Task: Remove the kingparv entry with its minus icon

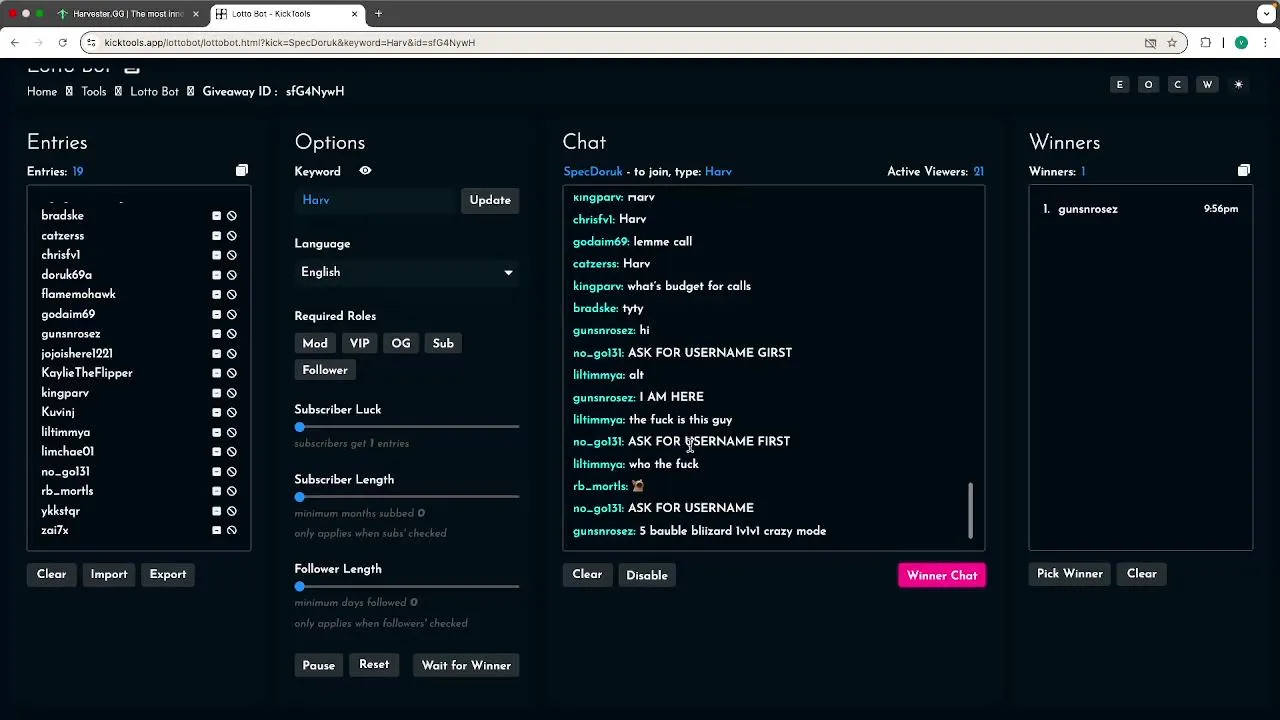Action: tap(216, 393)
